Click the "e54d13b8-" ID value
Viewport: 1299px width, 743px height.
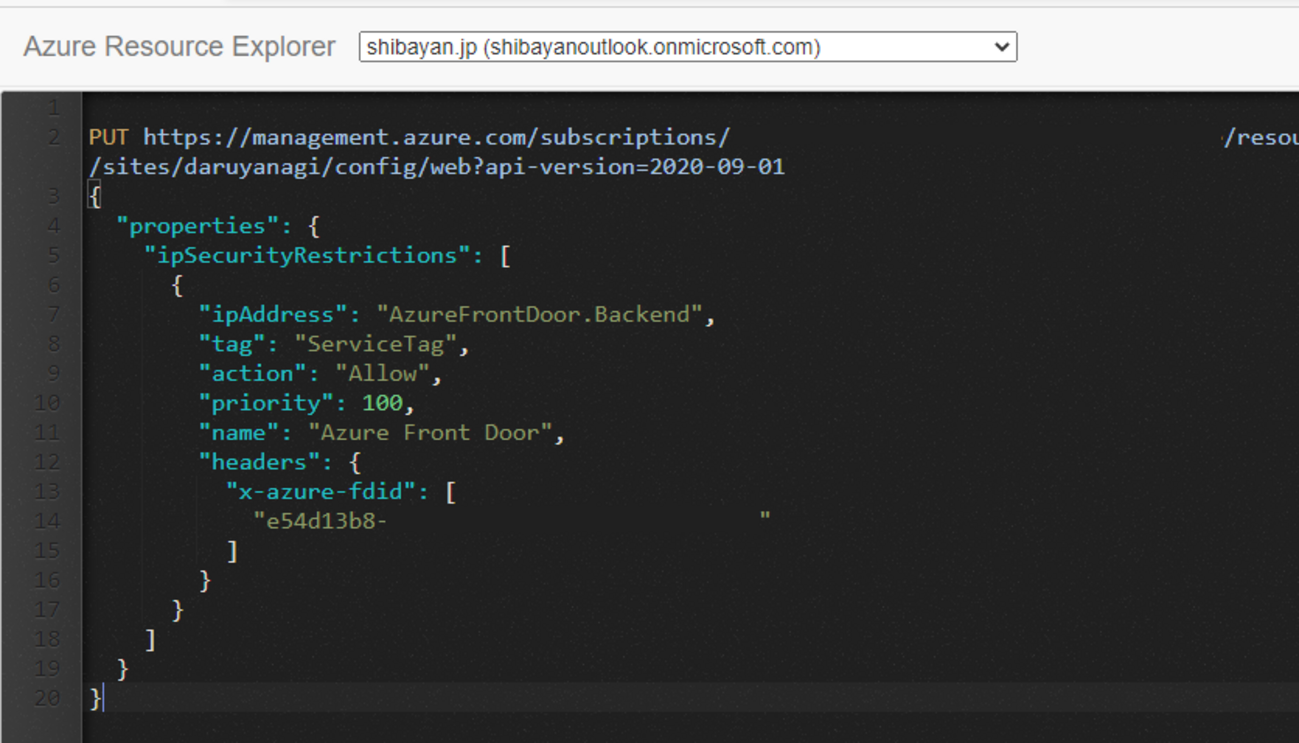[x=320, y=521]
